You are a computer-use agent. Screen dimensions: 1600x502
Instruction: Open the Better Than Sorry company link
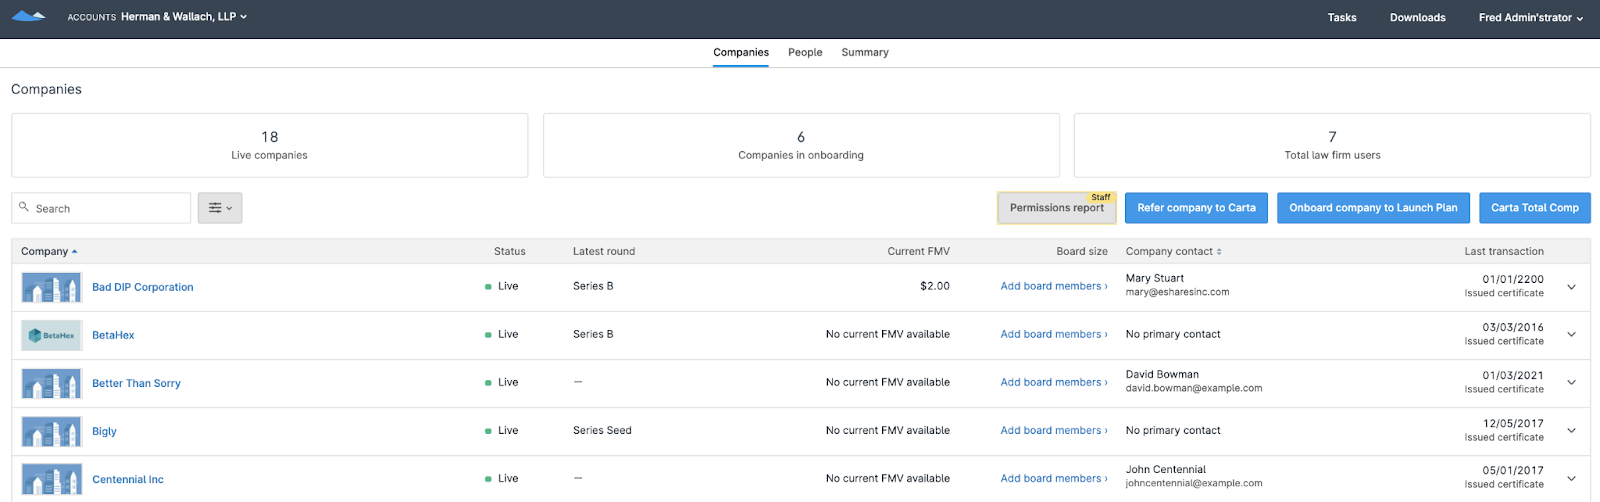136,383
